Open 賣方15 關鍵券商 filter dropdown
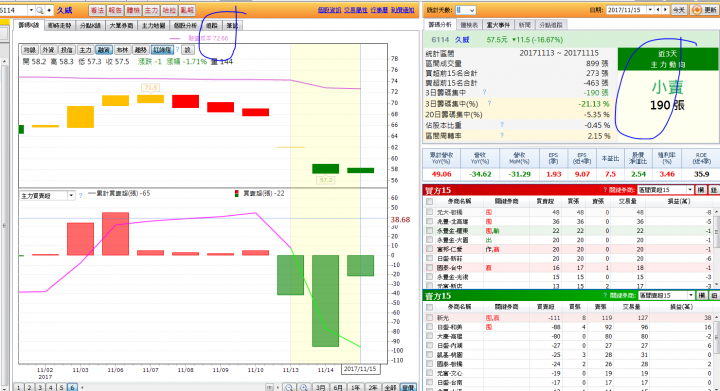This screenshot has height=391, width=720. [691, 295]
